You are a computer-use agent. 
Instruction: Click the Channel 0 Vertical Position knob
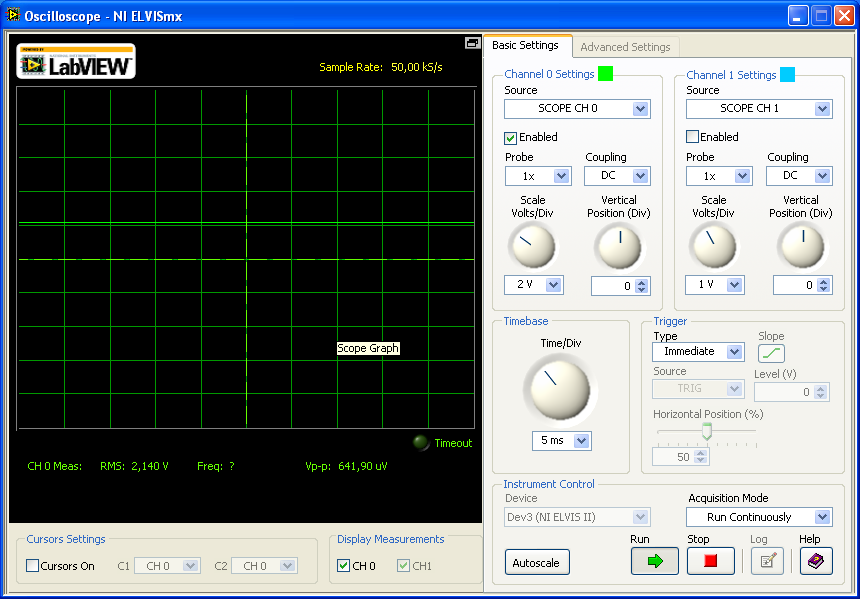[620, 246]
